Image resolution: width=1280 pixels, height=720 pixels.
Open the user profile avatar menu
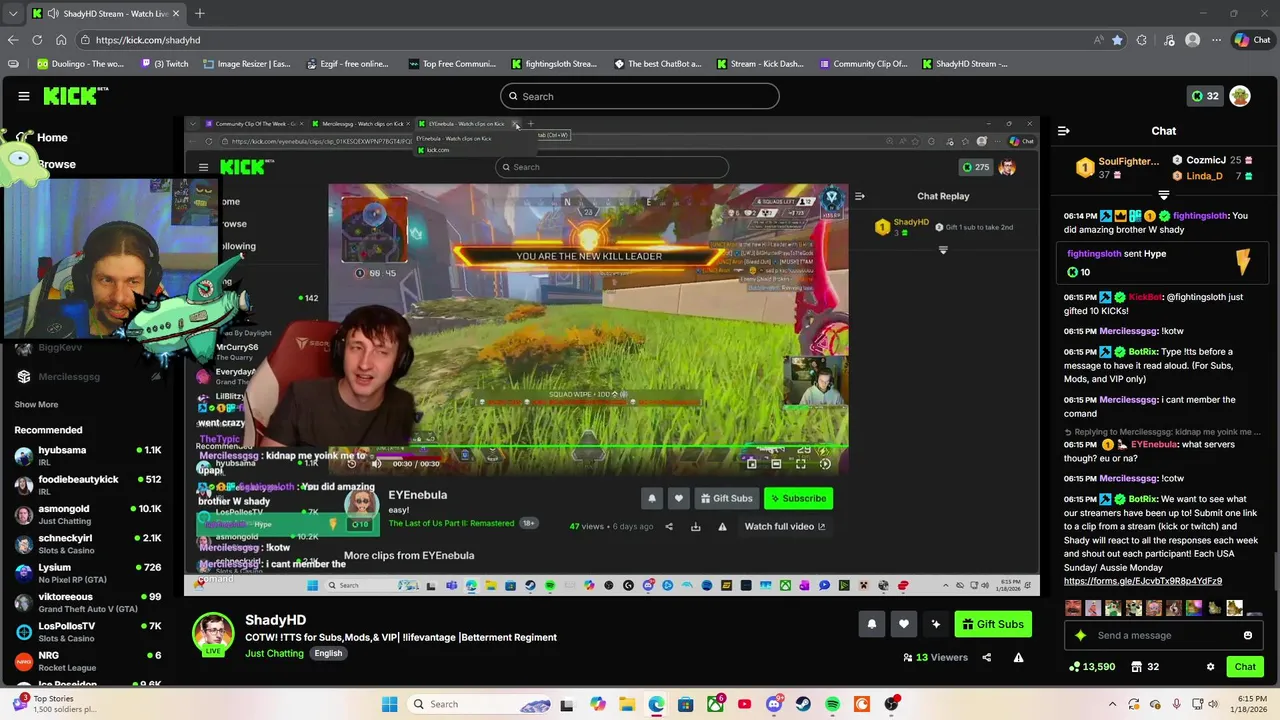pos(1240,96)
